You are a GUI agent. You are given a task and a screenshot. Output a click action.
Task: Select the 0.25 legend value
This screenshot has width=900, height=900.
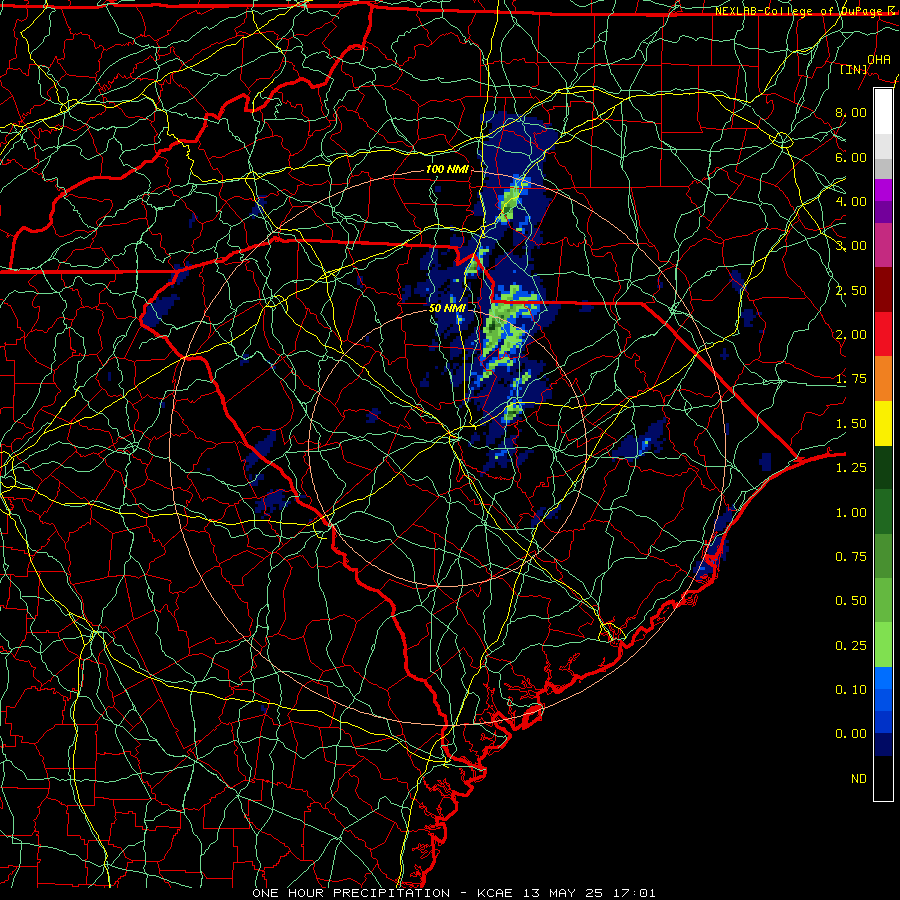click(851, 646)
